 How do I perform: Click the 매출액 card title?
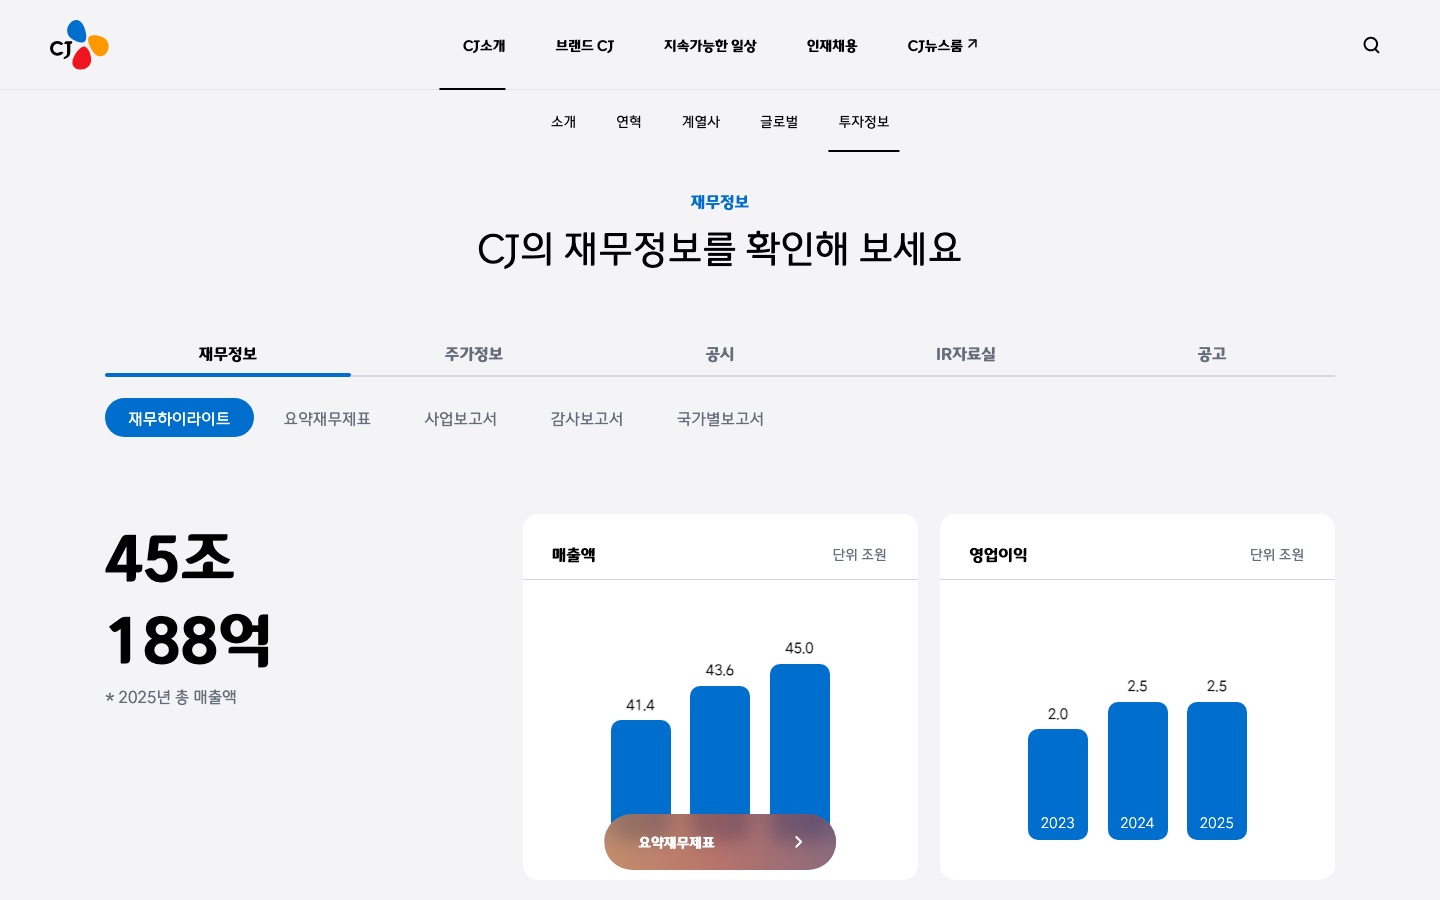coord(574,555)
